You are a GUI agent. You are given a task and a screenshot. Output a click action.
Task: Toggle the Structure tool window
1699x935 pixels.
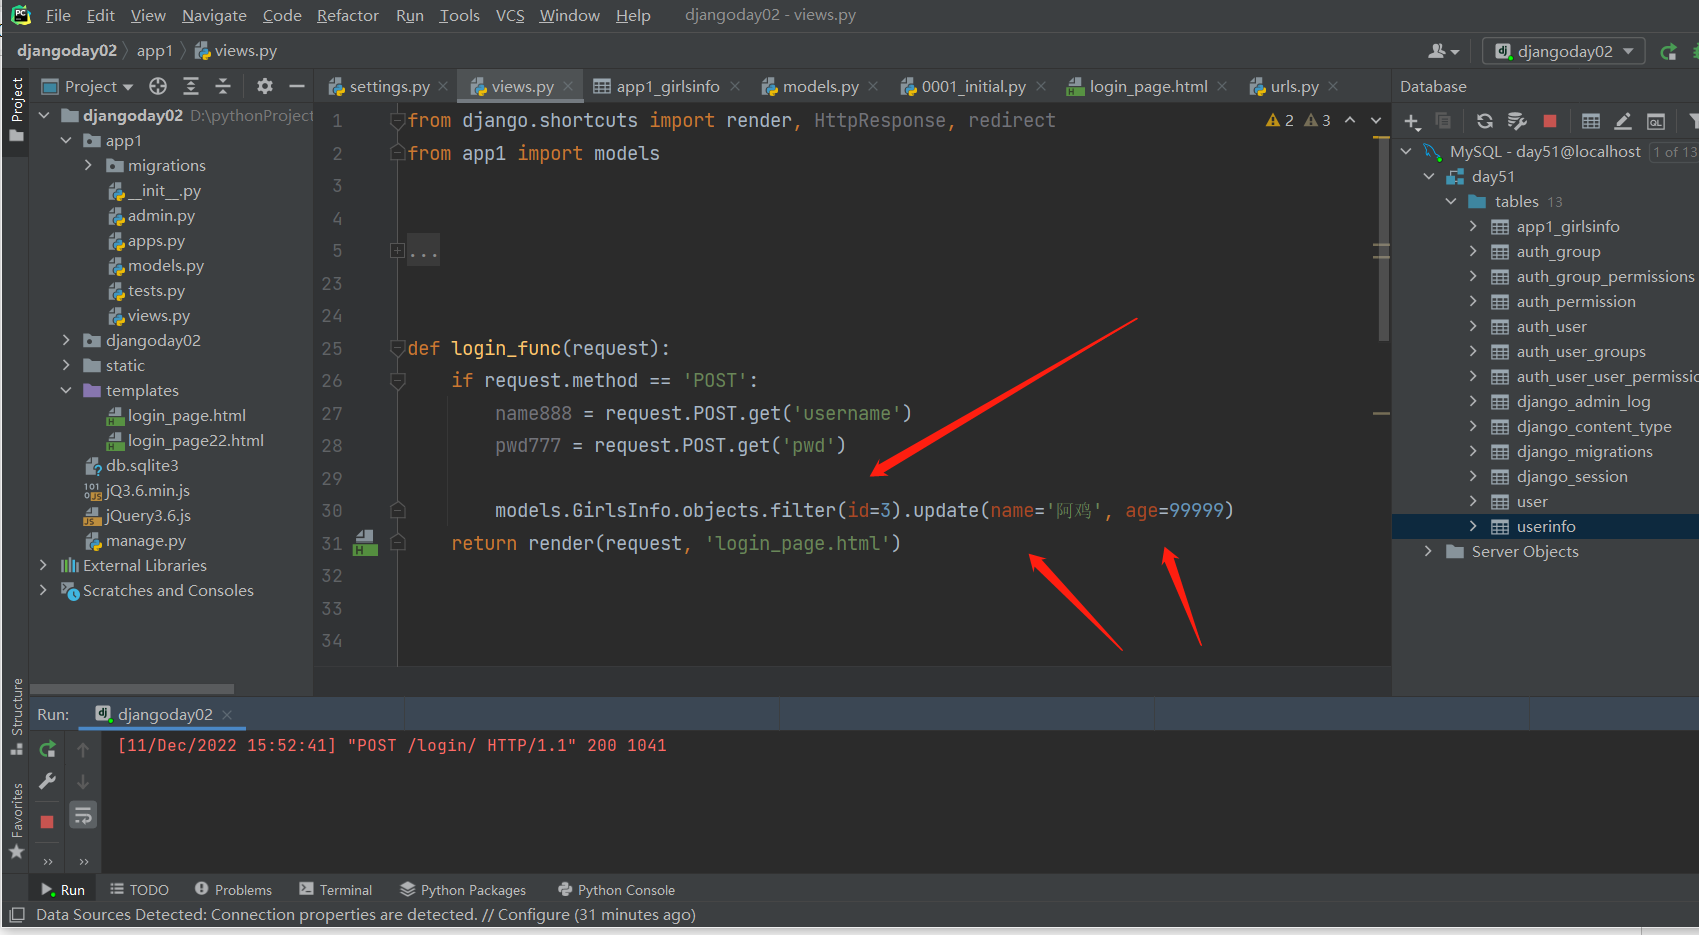pos(16,717)
